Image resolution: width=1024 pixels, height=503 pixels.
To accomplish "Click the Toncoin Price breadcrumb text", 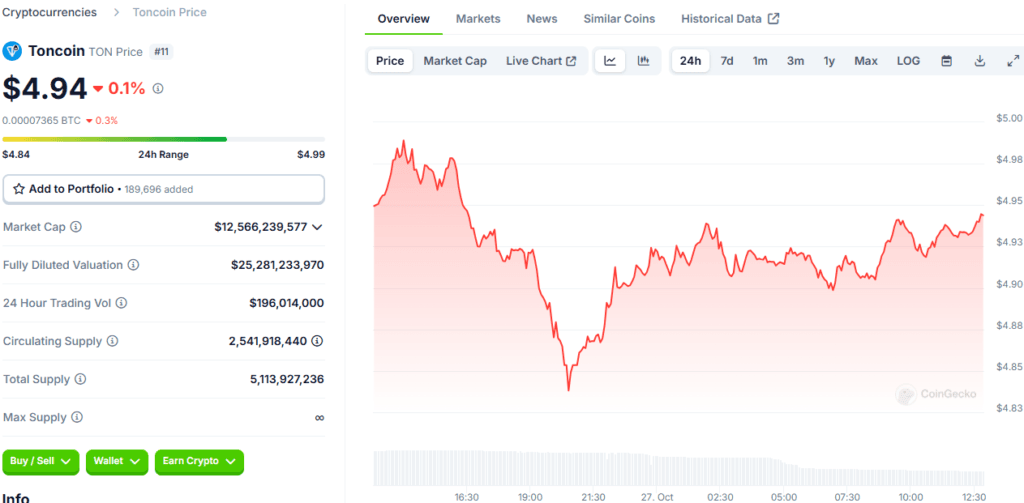I will point(170,12).
